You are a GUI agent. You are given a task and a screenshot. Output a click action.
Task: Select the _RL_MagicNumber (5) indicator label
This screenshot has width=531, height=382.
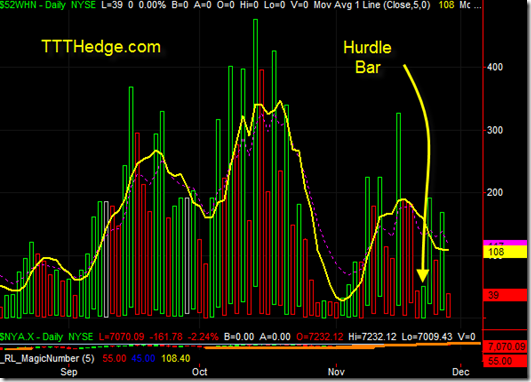tap(47, 358)
